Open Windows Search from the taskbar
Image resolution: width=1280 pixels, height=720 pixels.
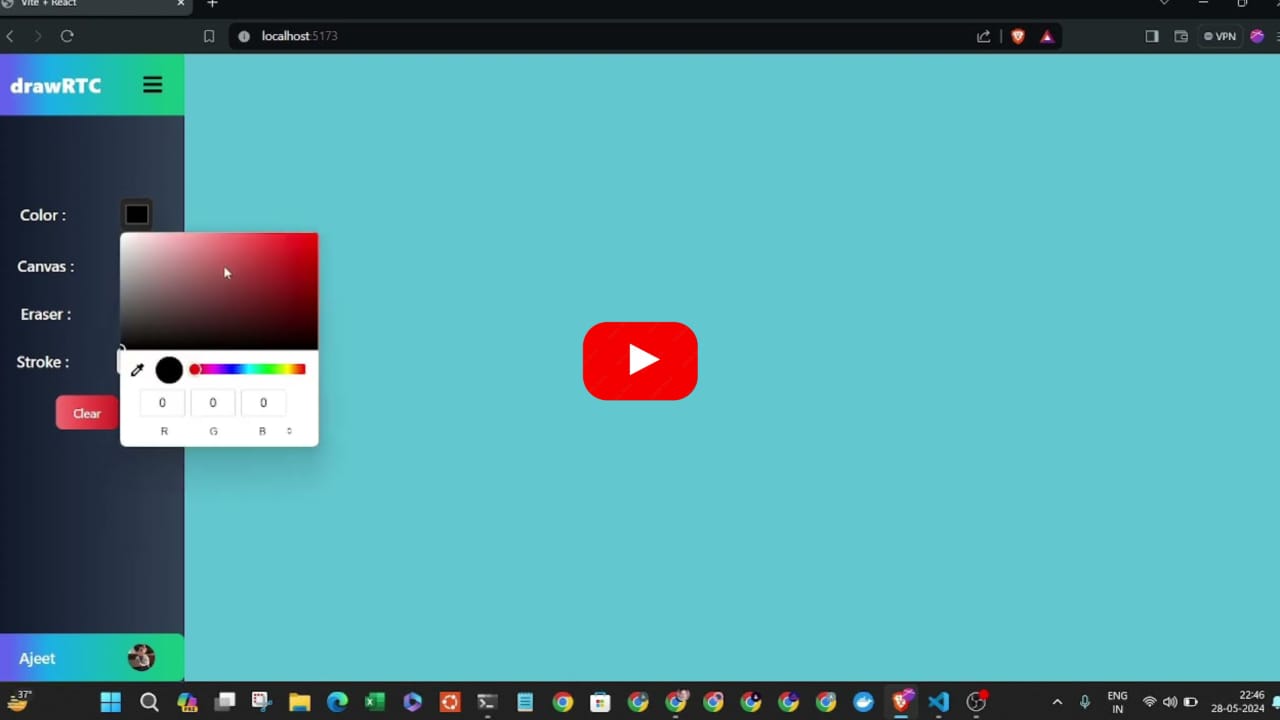(x=149, y=702)
